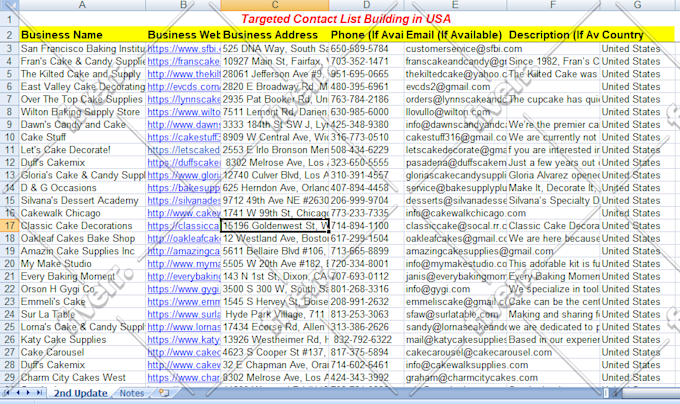Image resolution: width=680 pixels, height=404 pixels.
Task: Open Sur La Table website link
Action: (x=184, y=314)
